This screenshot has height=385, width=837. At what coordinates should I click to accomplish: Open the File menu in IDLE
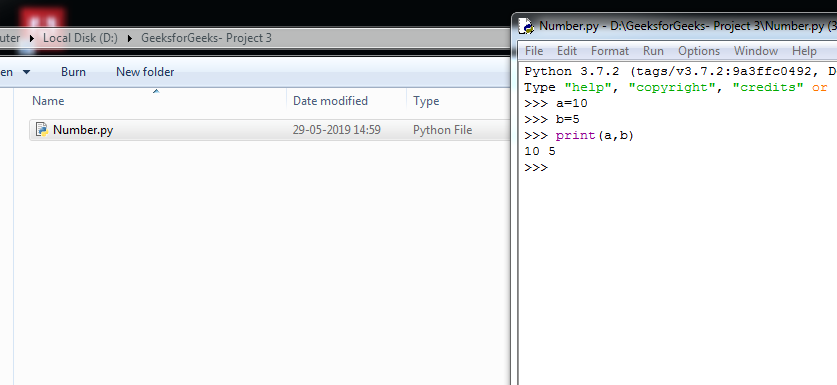pos(534,51)
